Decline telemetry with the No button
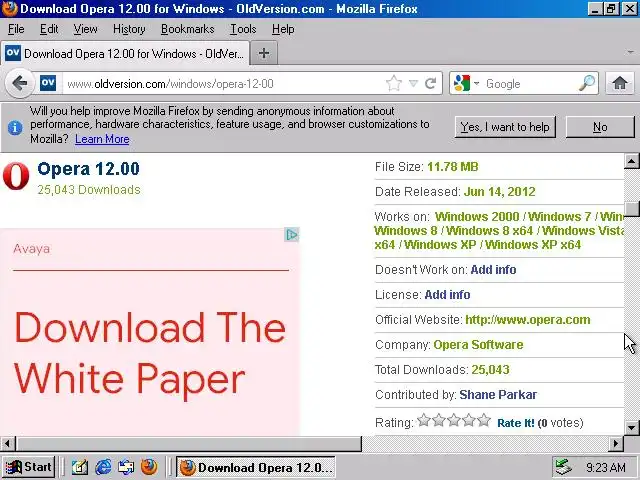Screen dimensions: 640x480 [x=600, y=127]
